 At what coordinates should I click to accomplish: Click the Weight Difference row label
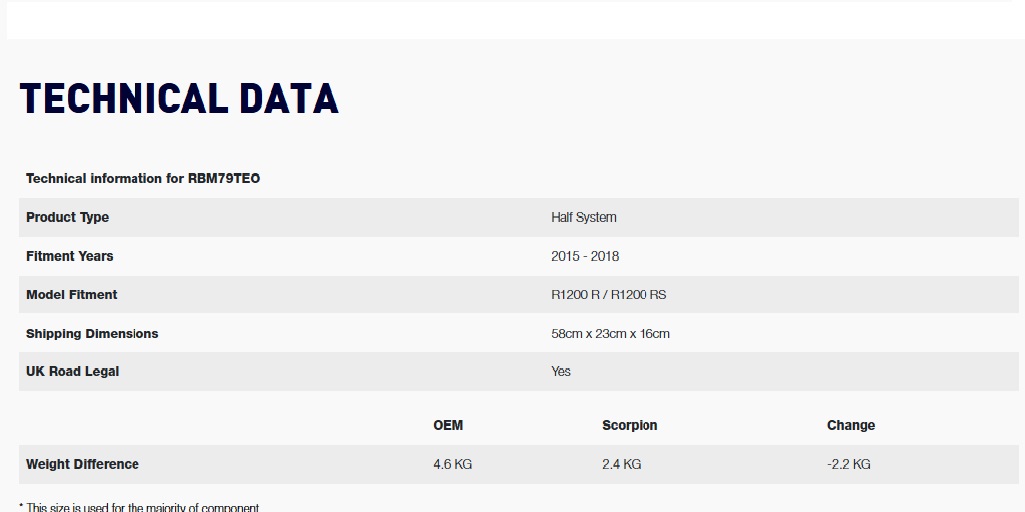click(x=82, y=464)
